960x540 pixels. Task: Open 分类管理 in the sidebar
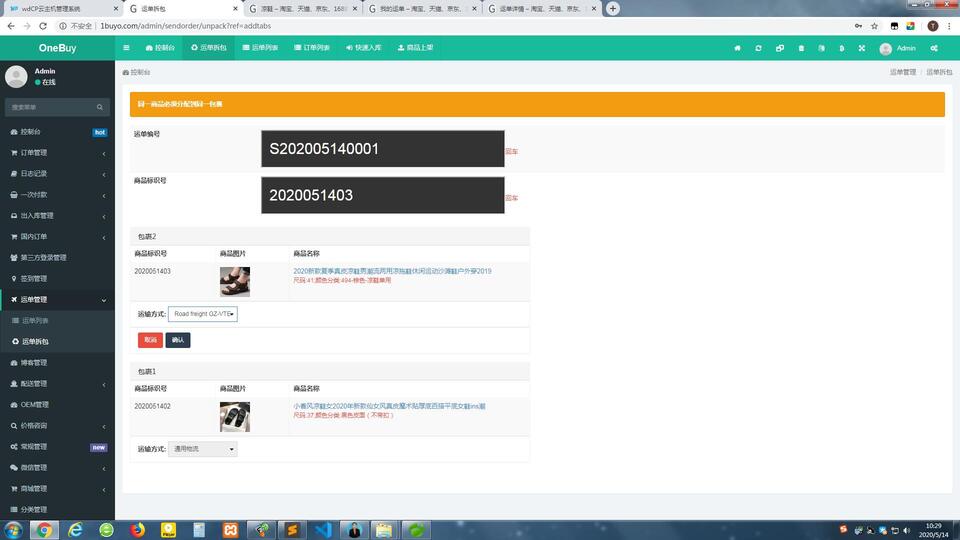click(x=58, y=509)
